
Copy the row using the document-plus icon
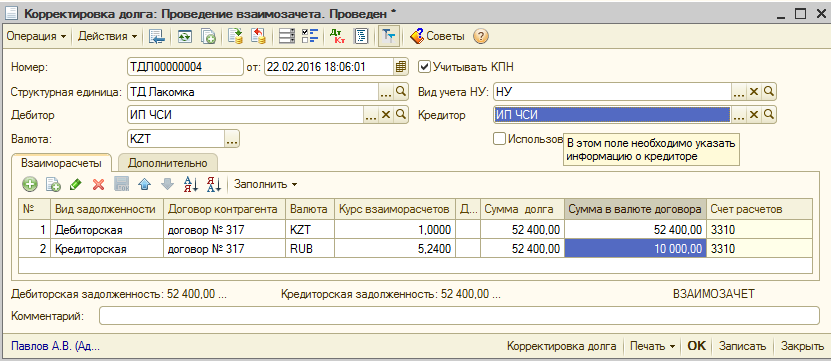tap(53, 184)
